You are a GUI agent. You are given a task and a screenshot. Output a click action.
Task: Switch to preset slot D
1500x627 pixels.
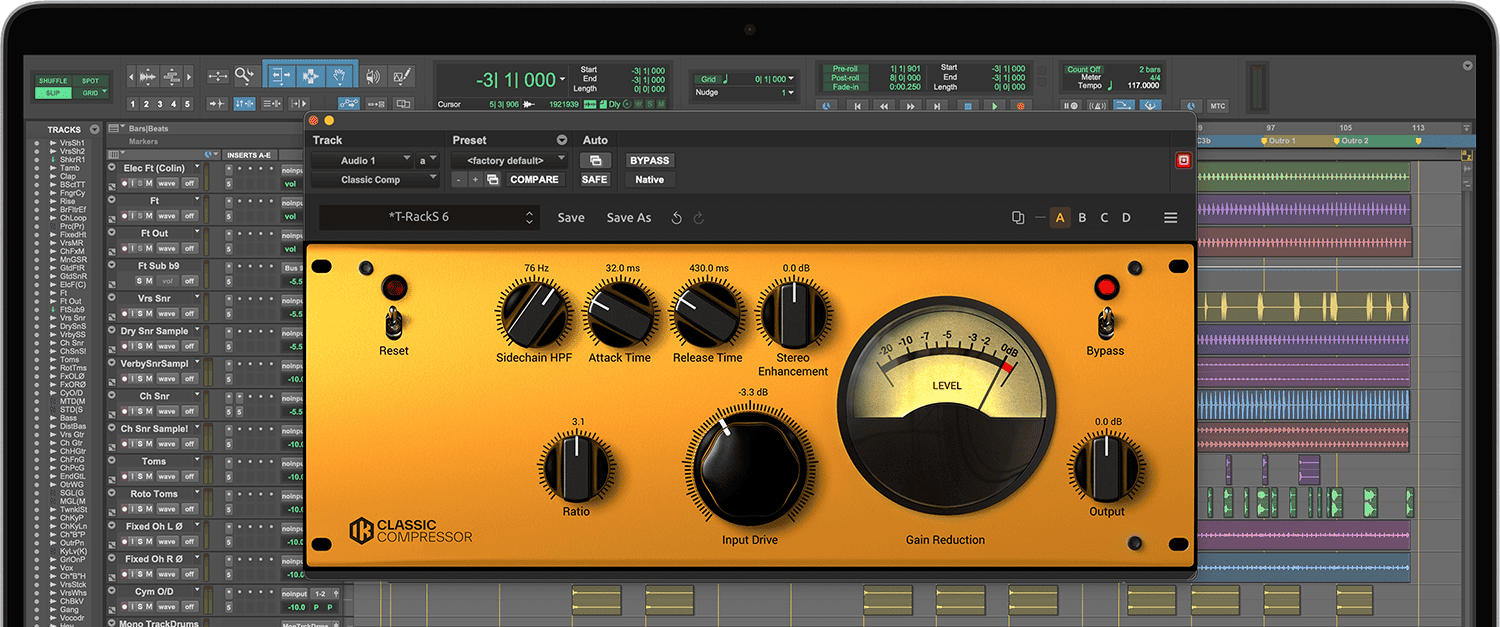click(x=1126, y=218)
